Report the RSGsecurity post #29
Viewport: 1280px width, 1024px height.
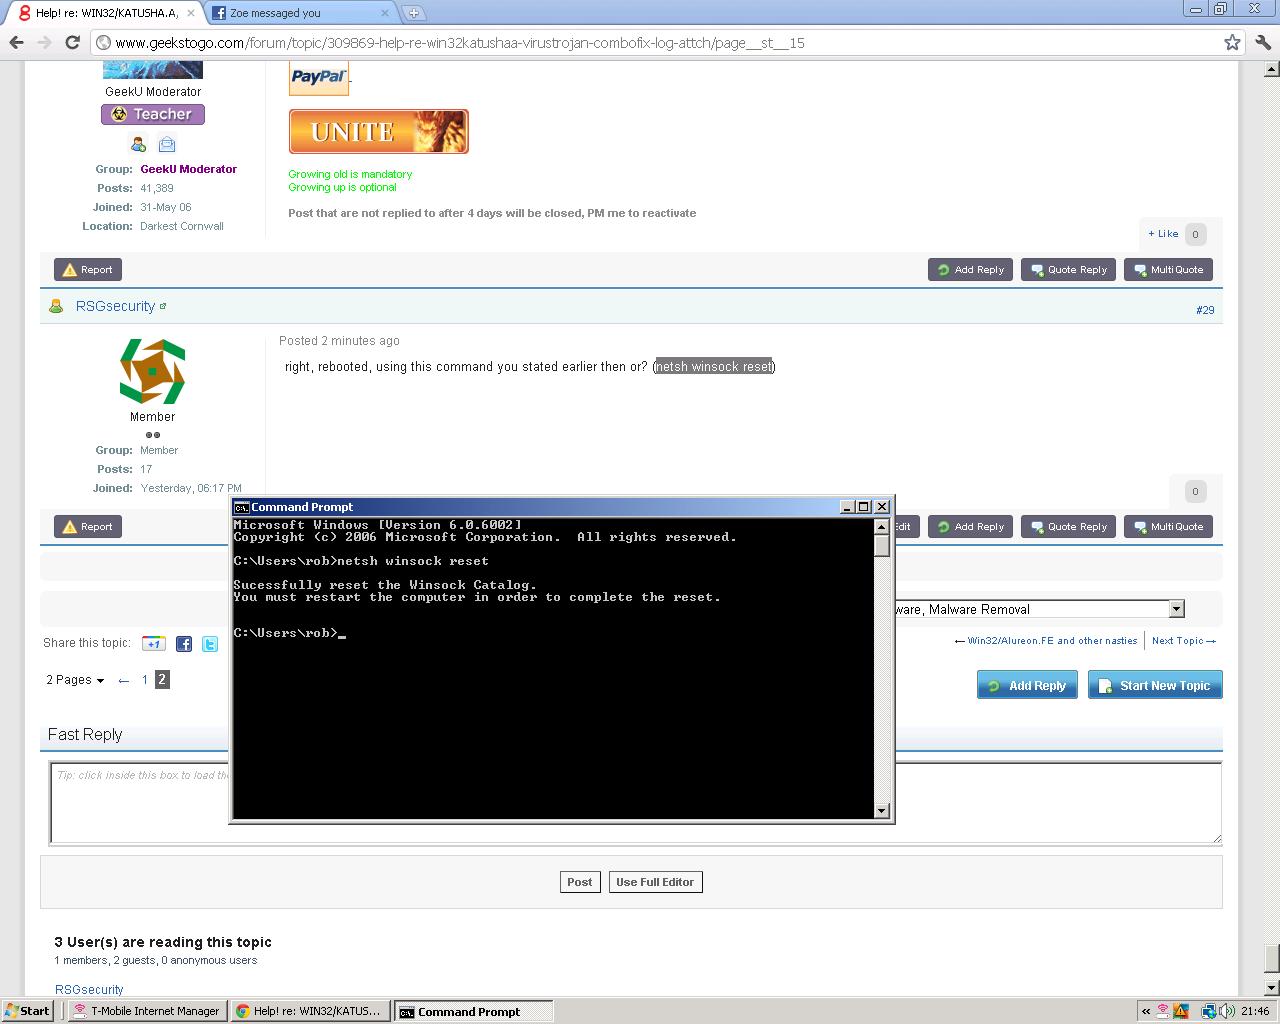click(88, 527)
